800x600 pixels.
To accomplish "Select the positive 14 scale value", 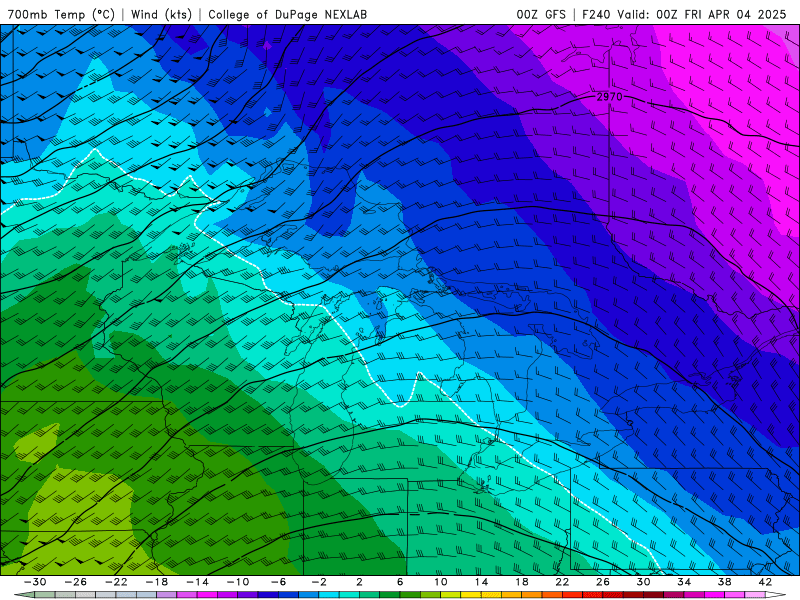I will (481, 582).
